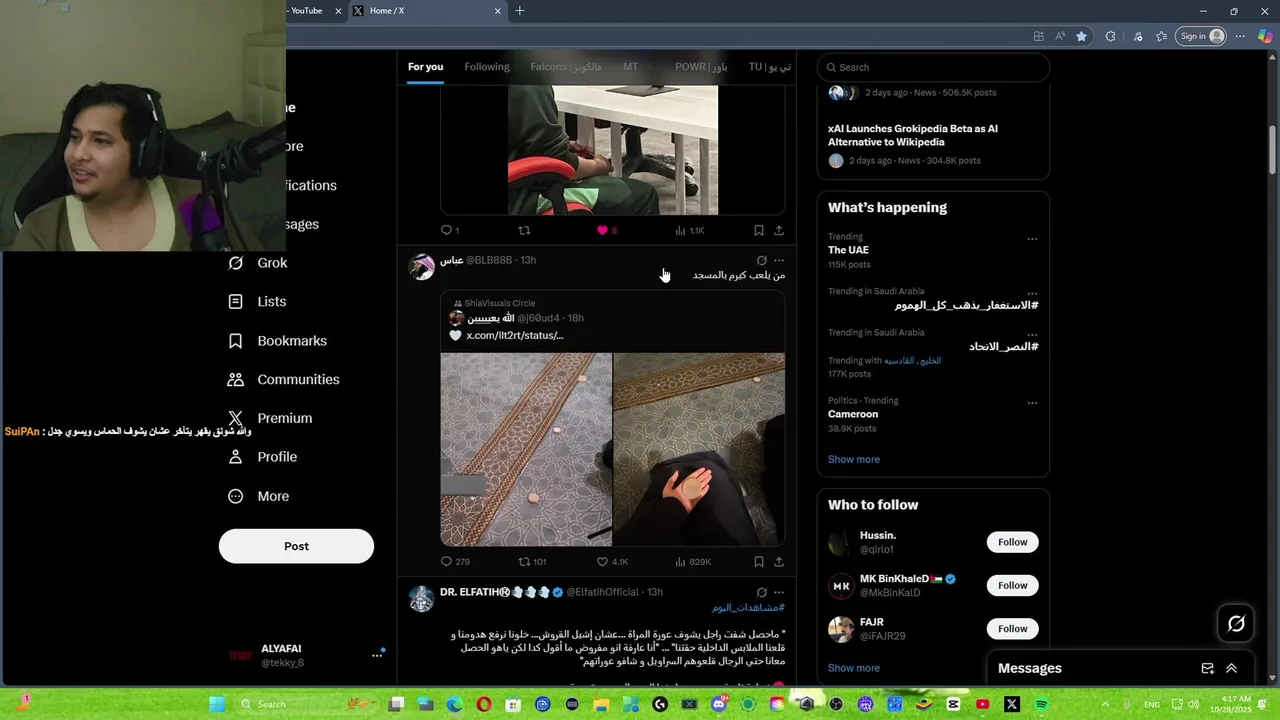The width and height of the screenshot is (1280, 720).
Task: Compose a new message in Messages drawer
Action: point(1207,668)
